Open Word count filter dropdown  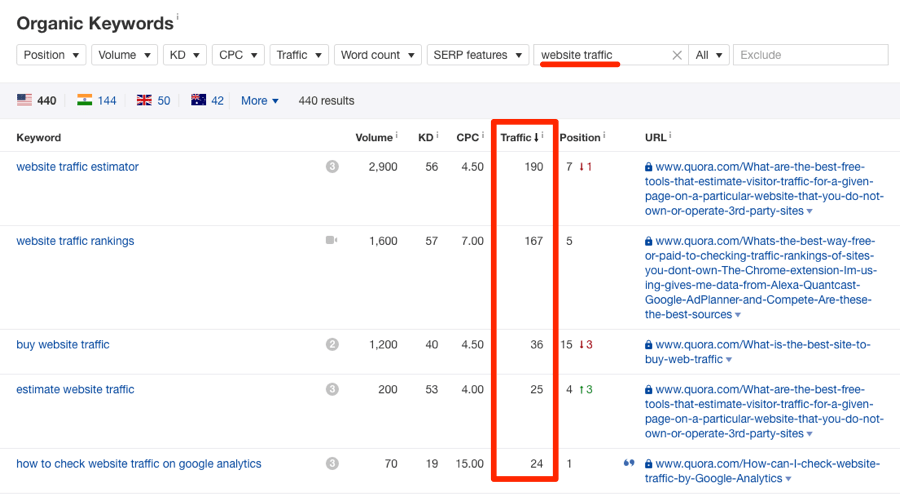(x=378, y=55)
